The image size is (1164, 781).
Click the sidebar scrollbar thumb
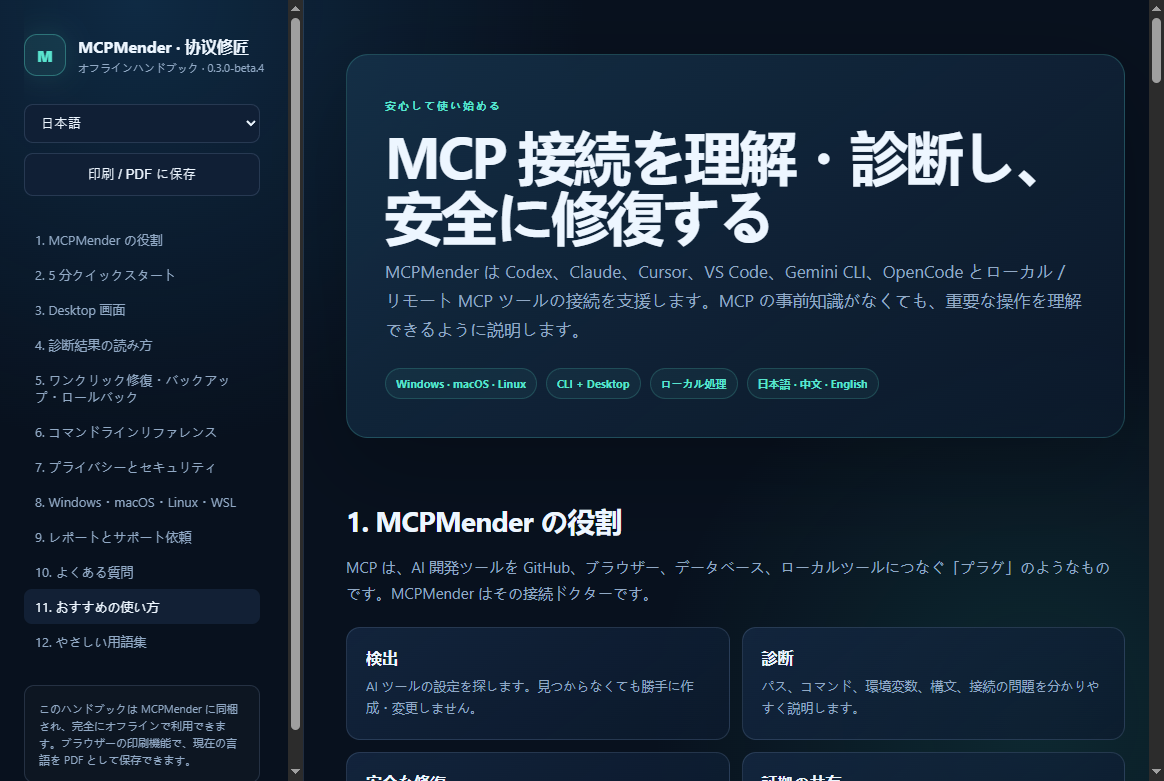click(x=295, y=373)
